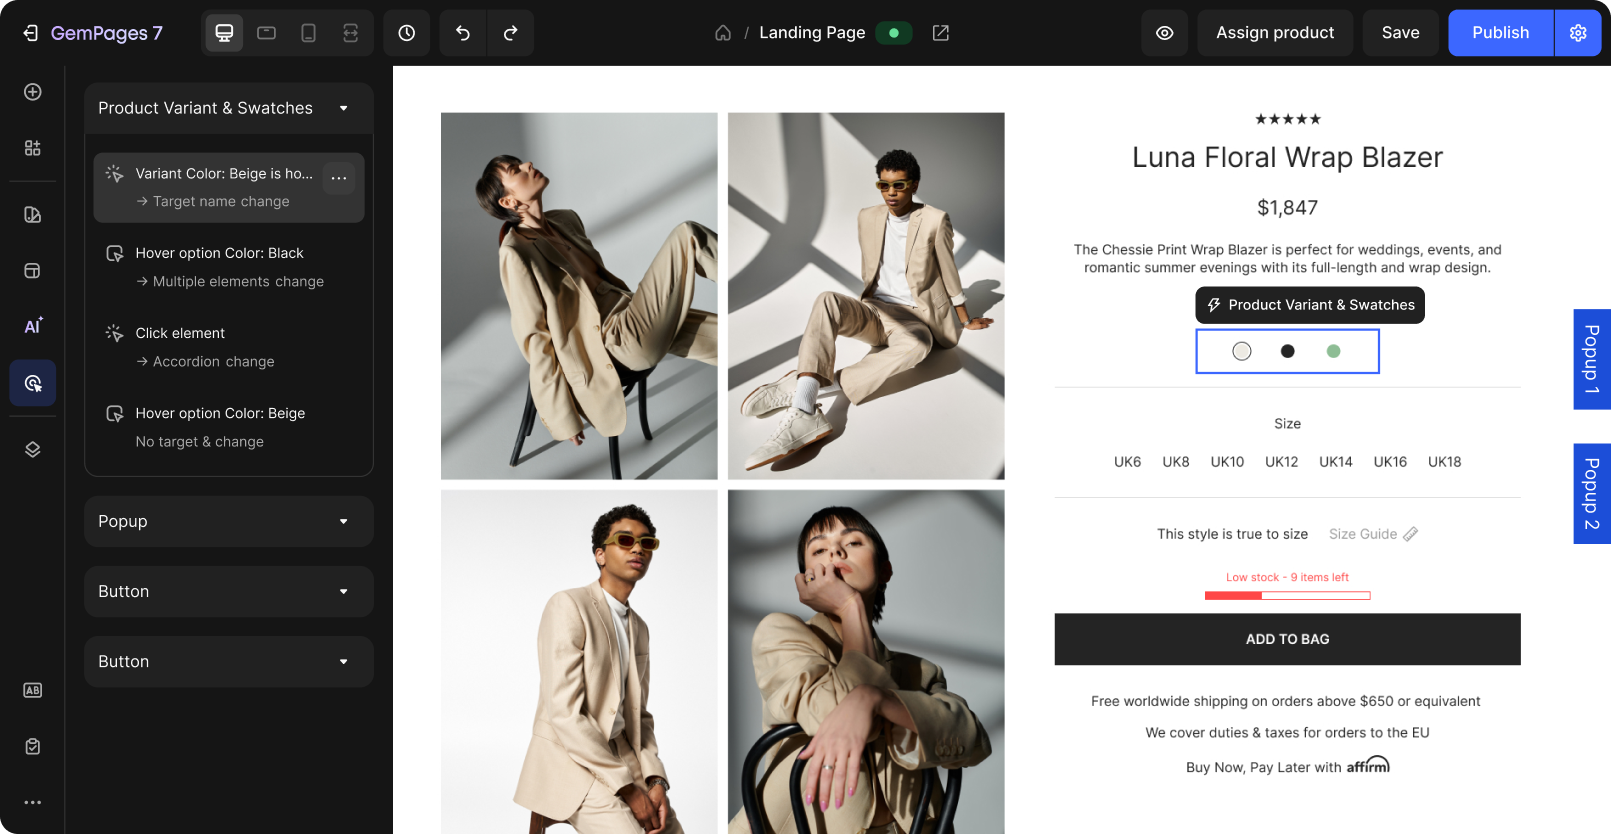Open the Popup 1 side tab
Screen dimensions: 1611x834
click(1591, 359)
